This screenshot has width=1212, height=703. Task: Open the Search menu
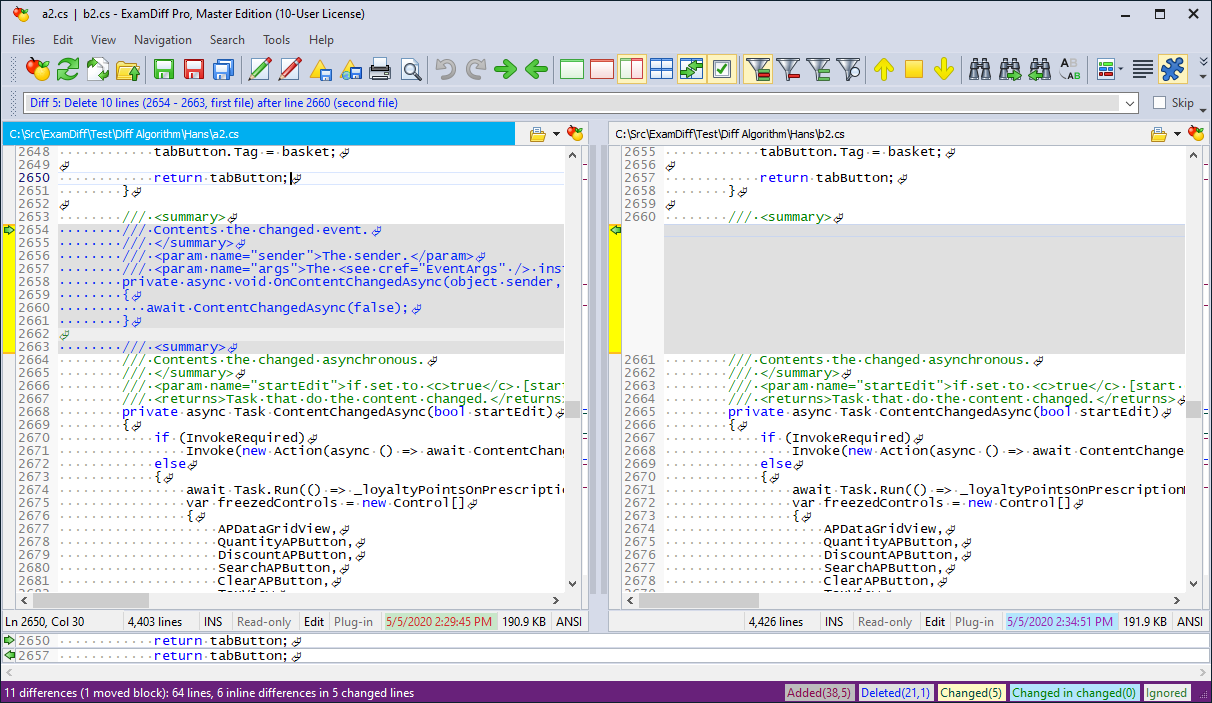pyautogui.click(x=227, y=40)
